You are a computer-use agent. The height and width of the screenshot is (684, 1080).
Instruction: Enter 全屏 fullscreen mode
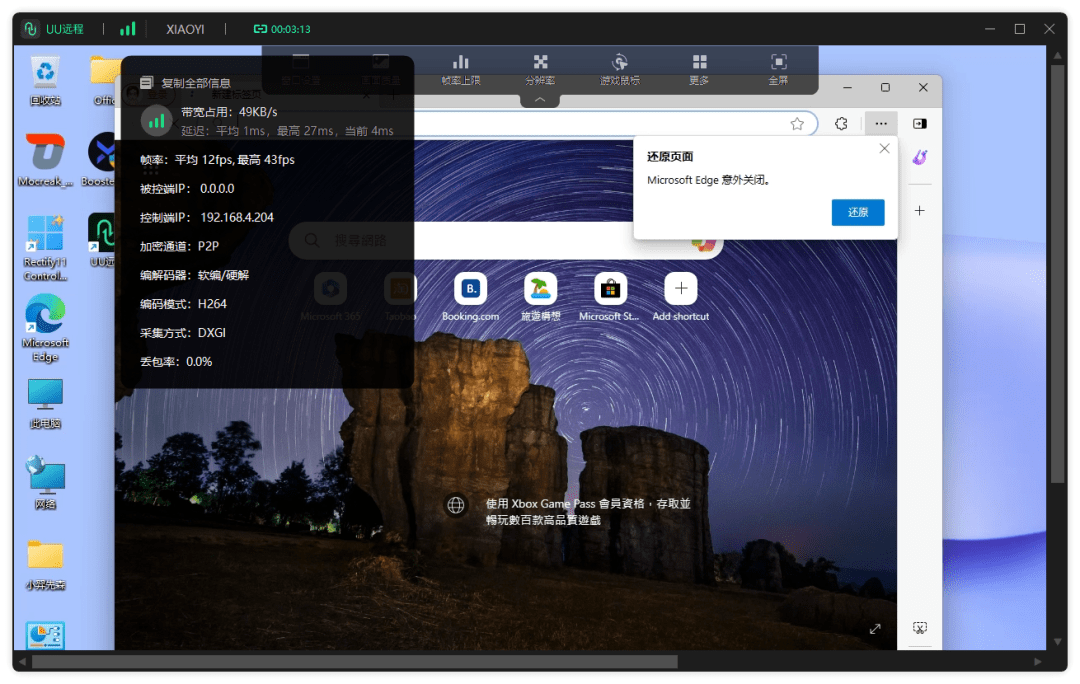click(x=778, y=70)
